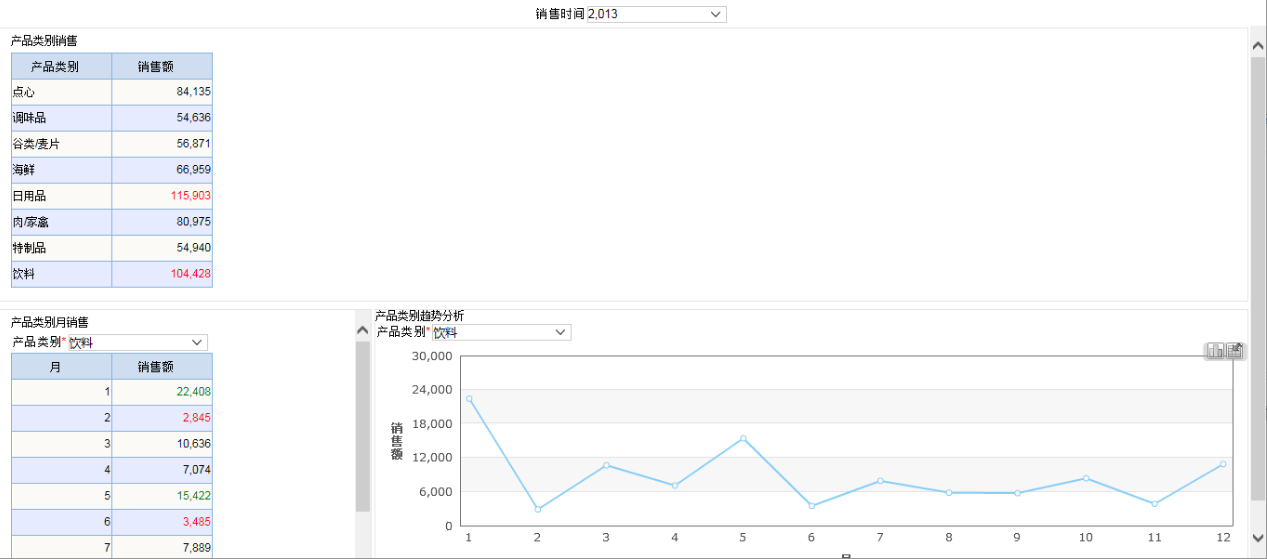This screenshot has width=1267, height=559.
Task: Click the monthly table scrollbar thumb
Action: coord(363,426)
